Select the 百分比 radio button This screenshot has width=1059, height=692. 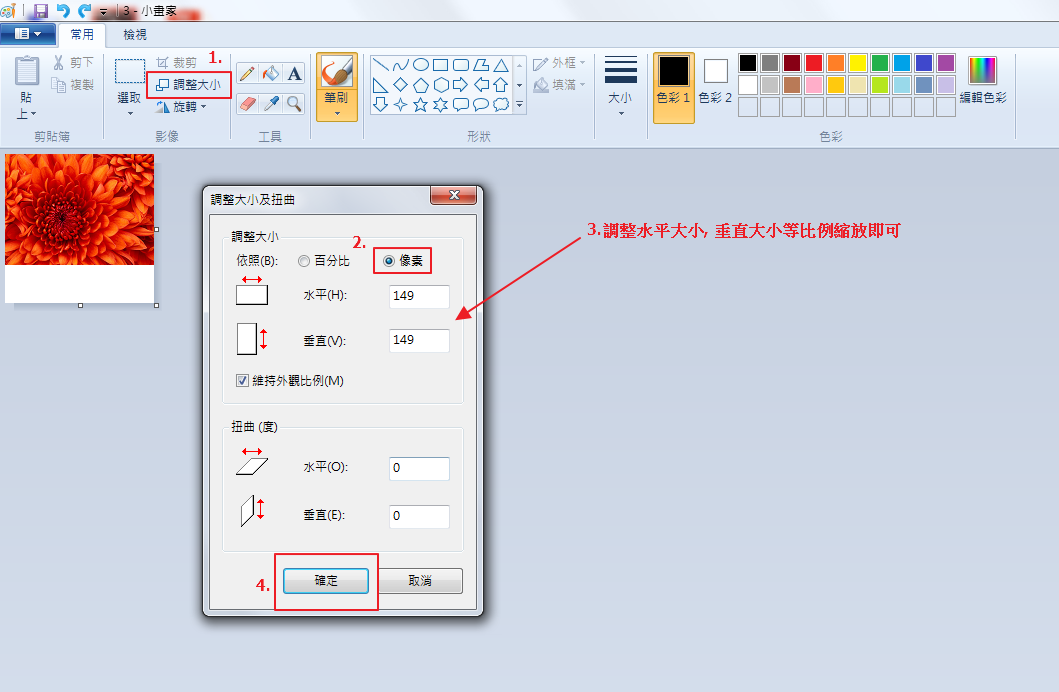tap(304, 261)
